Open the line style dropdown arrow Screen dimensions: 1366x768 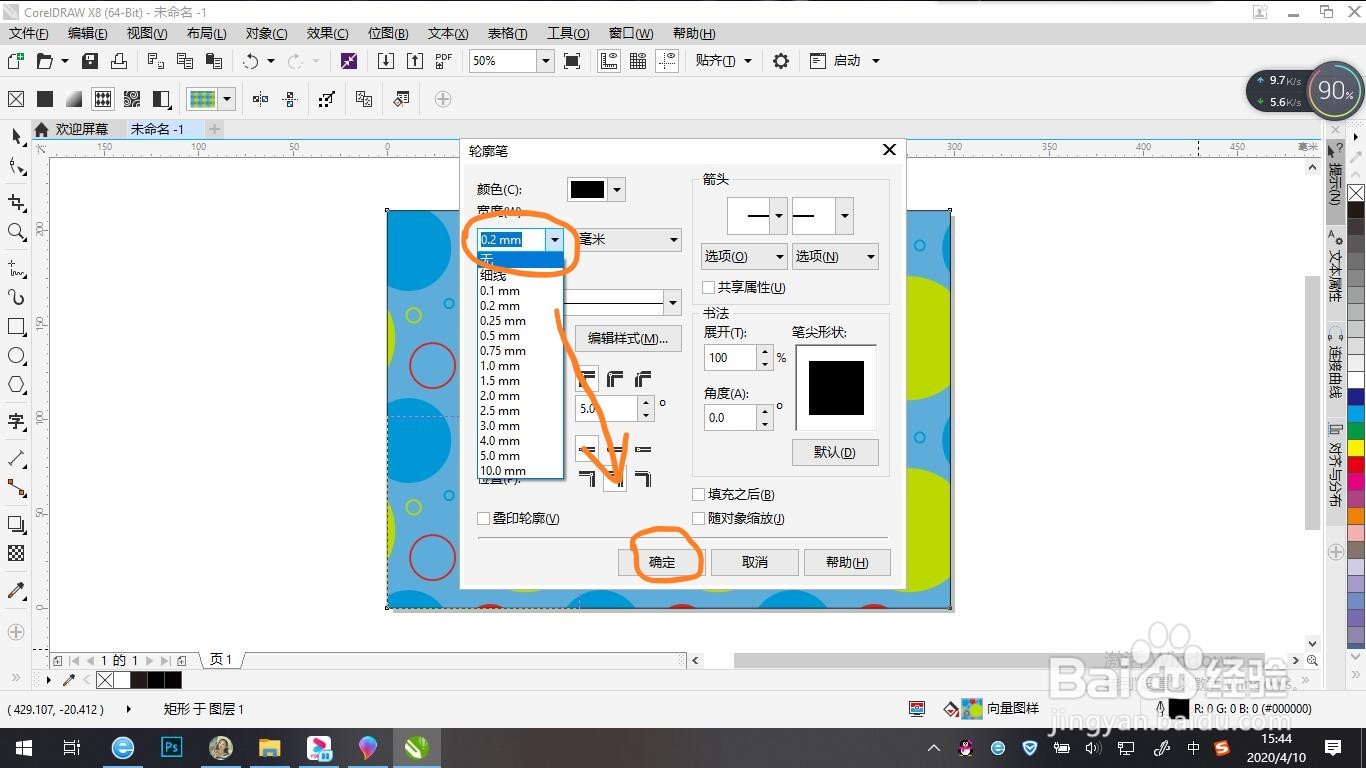point(673,302)
